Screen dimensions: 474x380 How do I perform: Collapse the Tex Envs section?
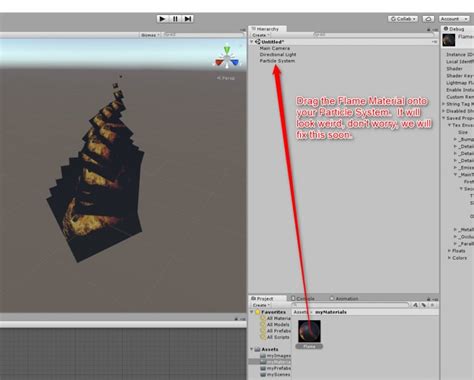click(x=449, y=125)
